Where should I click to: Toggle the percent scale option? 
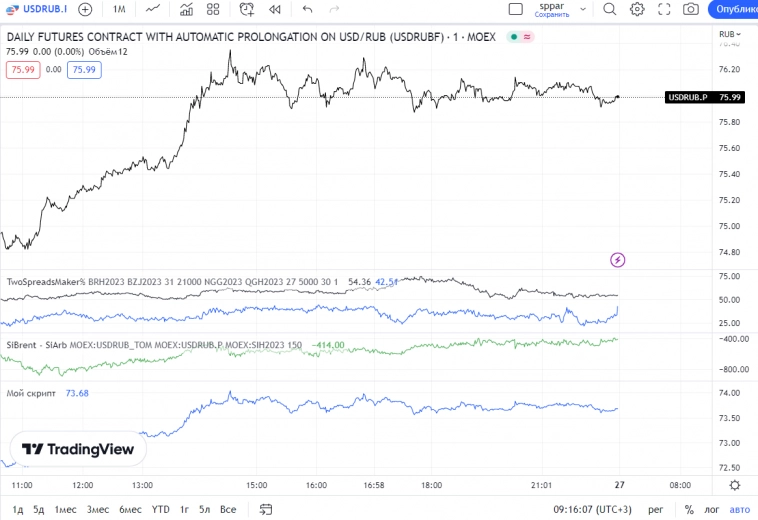689,509
